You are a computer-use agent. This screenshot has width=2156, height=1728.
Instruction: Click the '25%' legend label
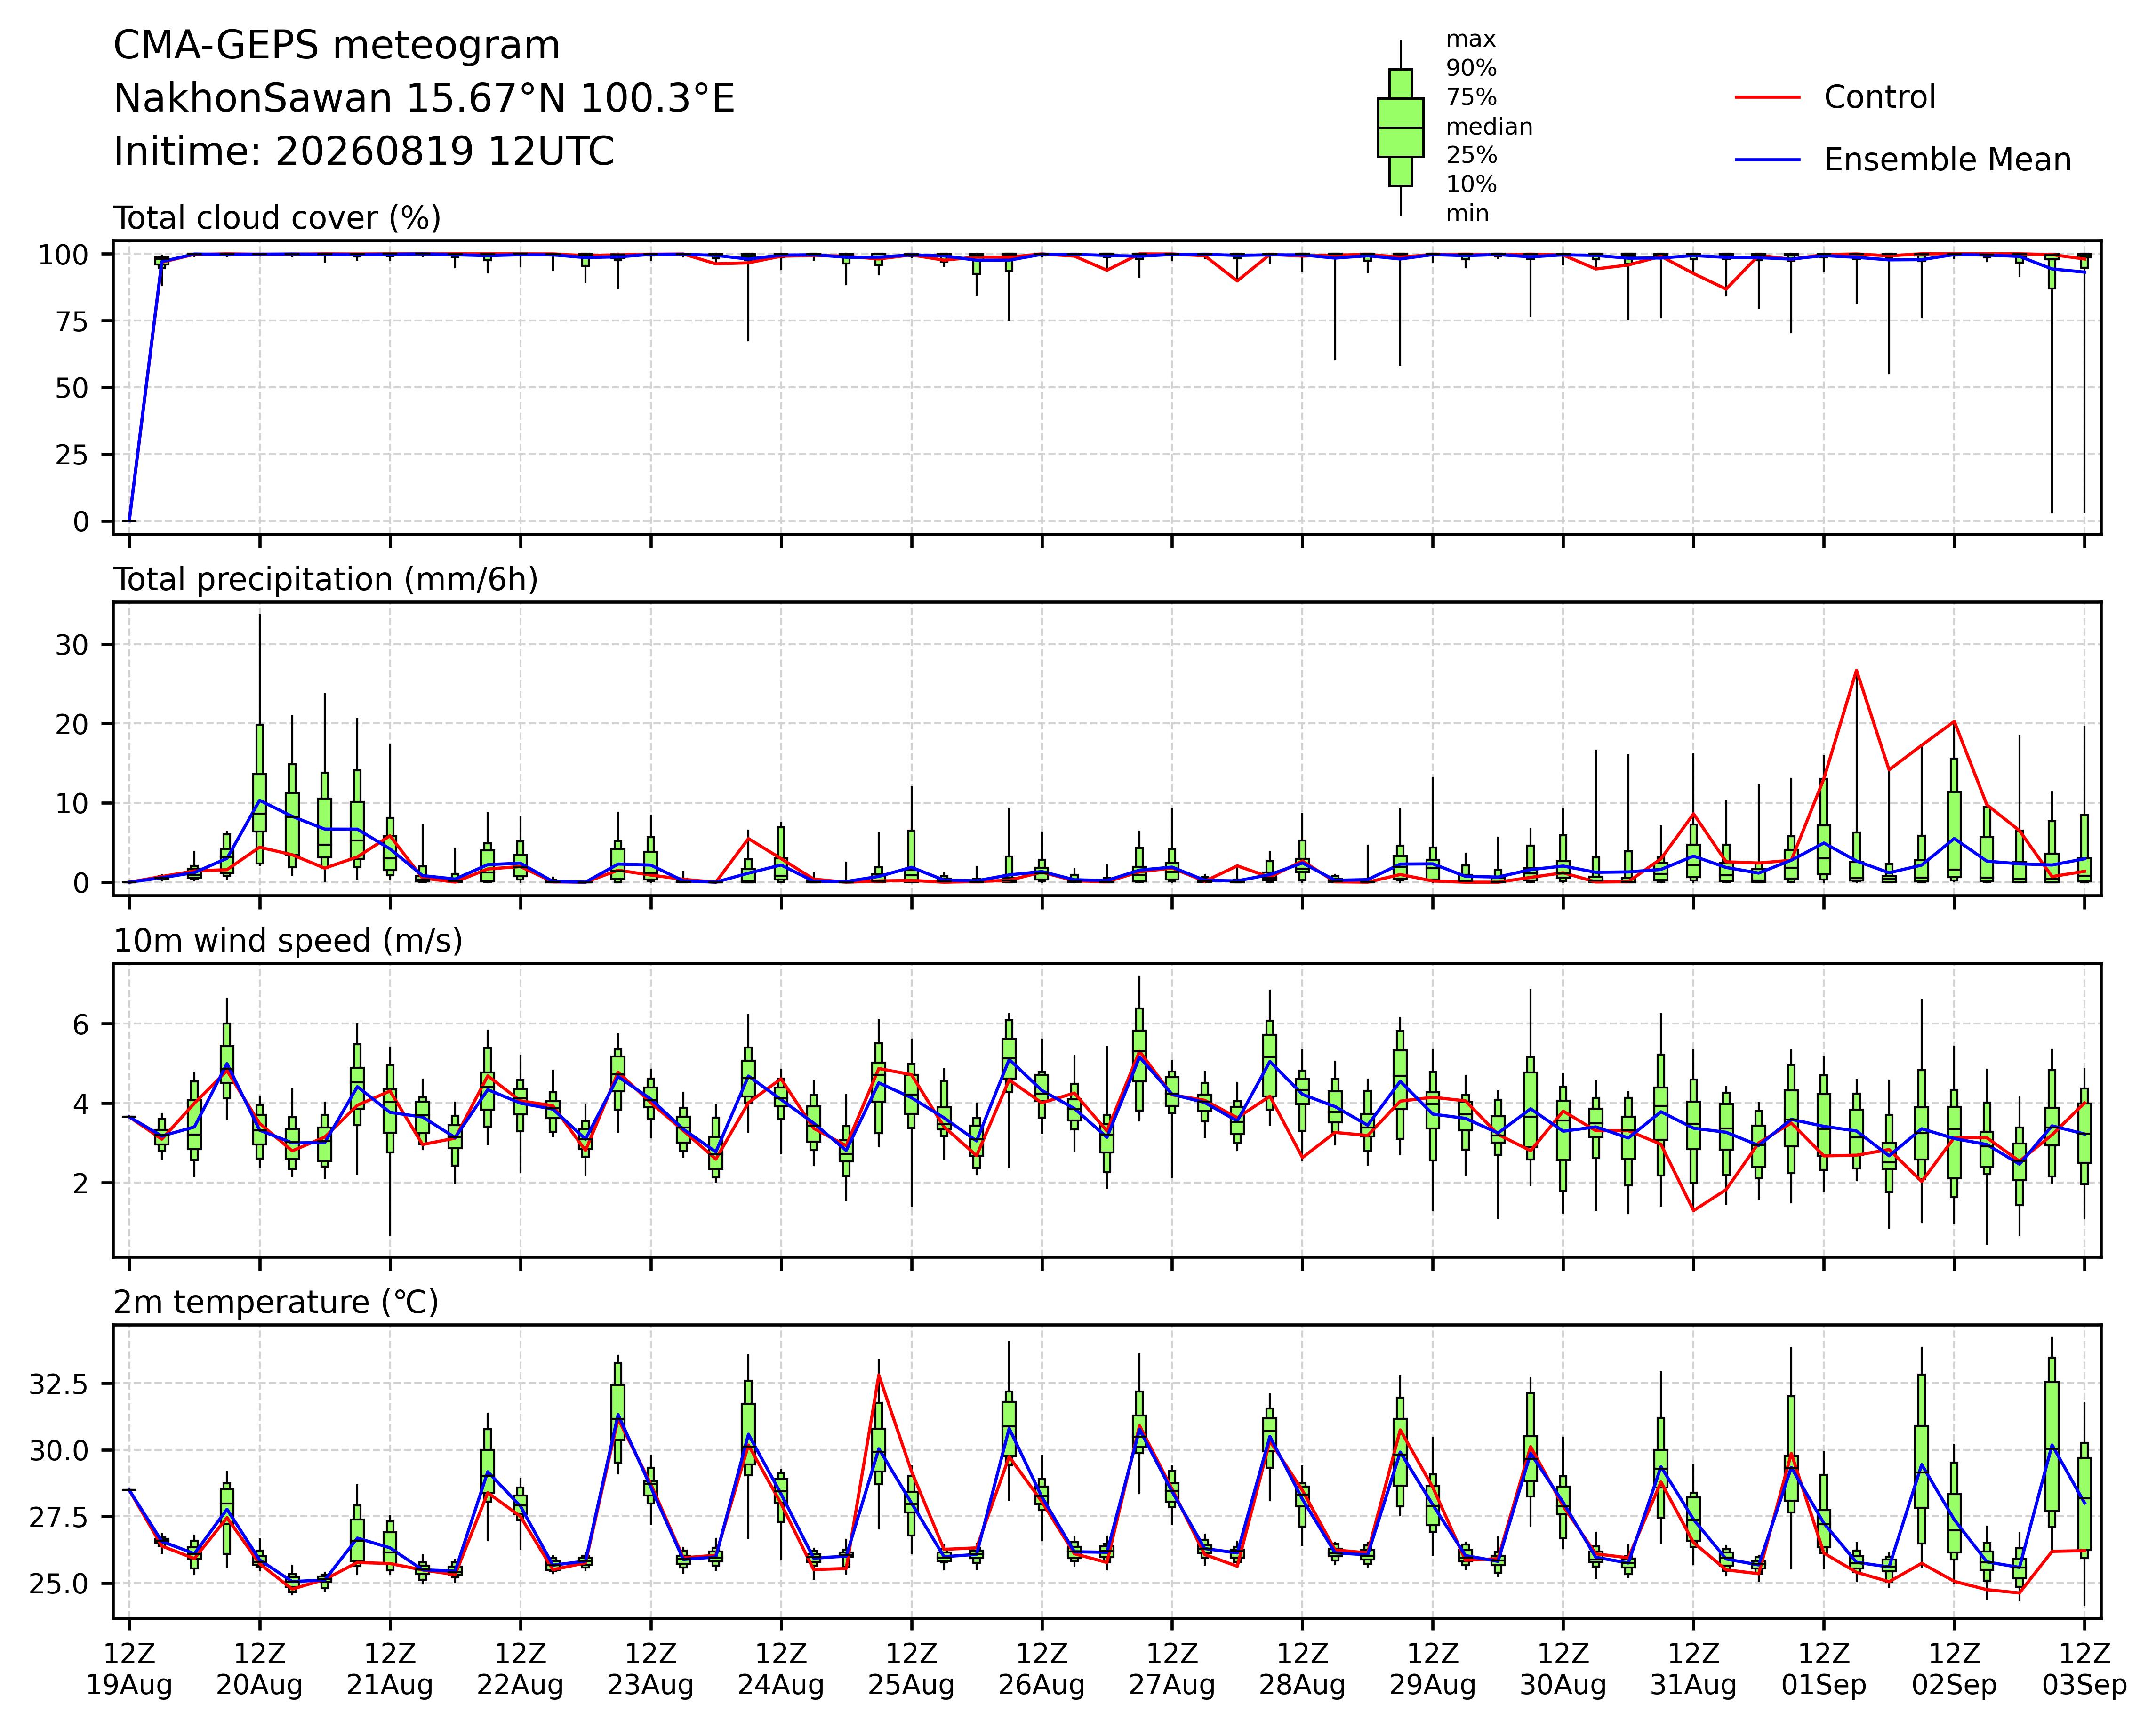[x=1471, y=156]
